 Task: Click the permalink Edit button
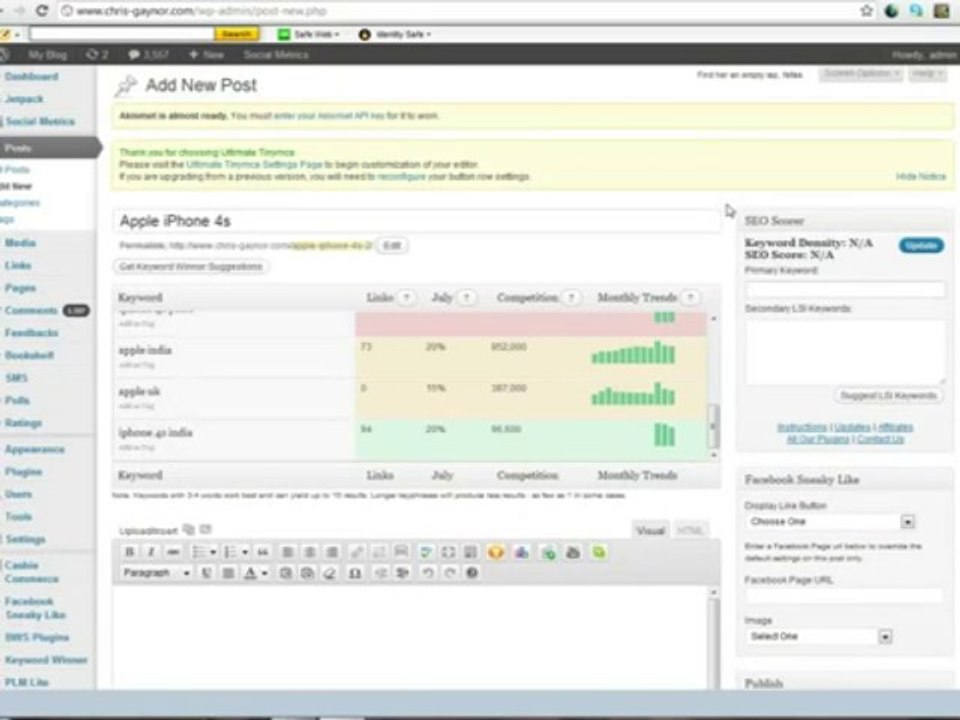(x=392, y=246)
